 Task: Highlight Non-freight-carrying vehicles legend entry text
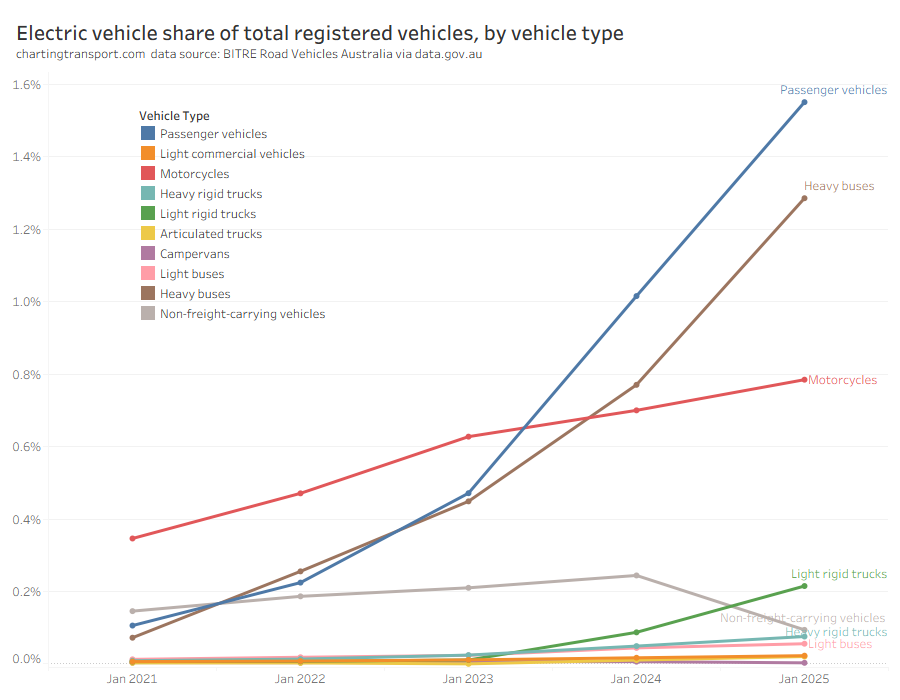pyautogui.click(x=242, y=314)
